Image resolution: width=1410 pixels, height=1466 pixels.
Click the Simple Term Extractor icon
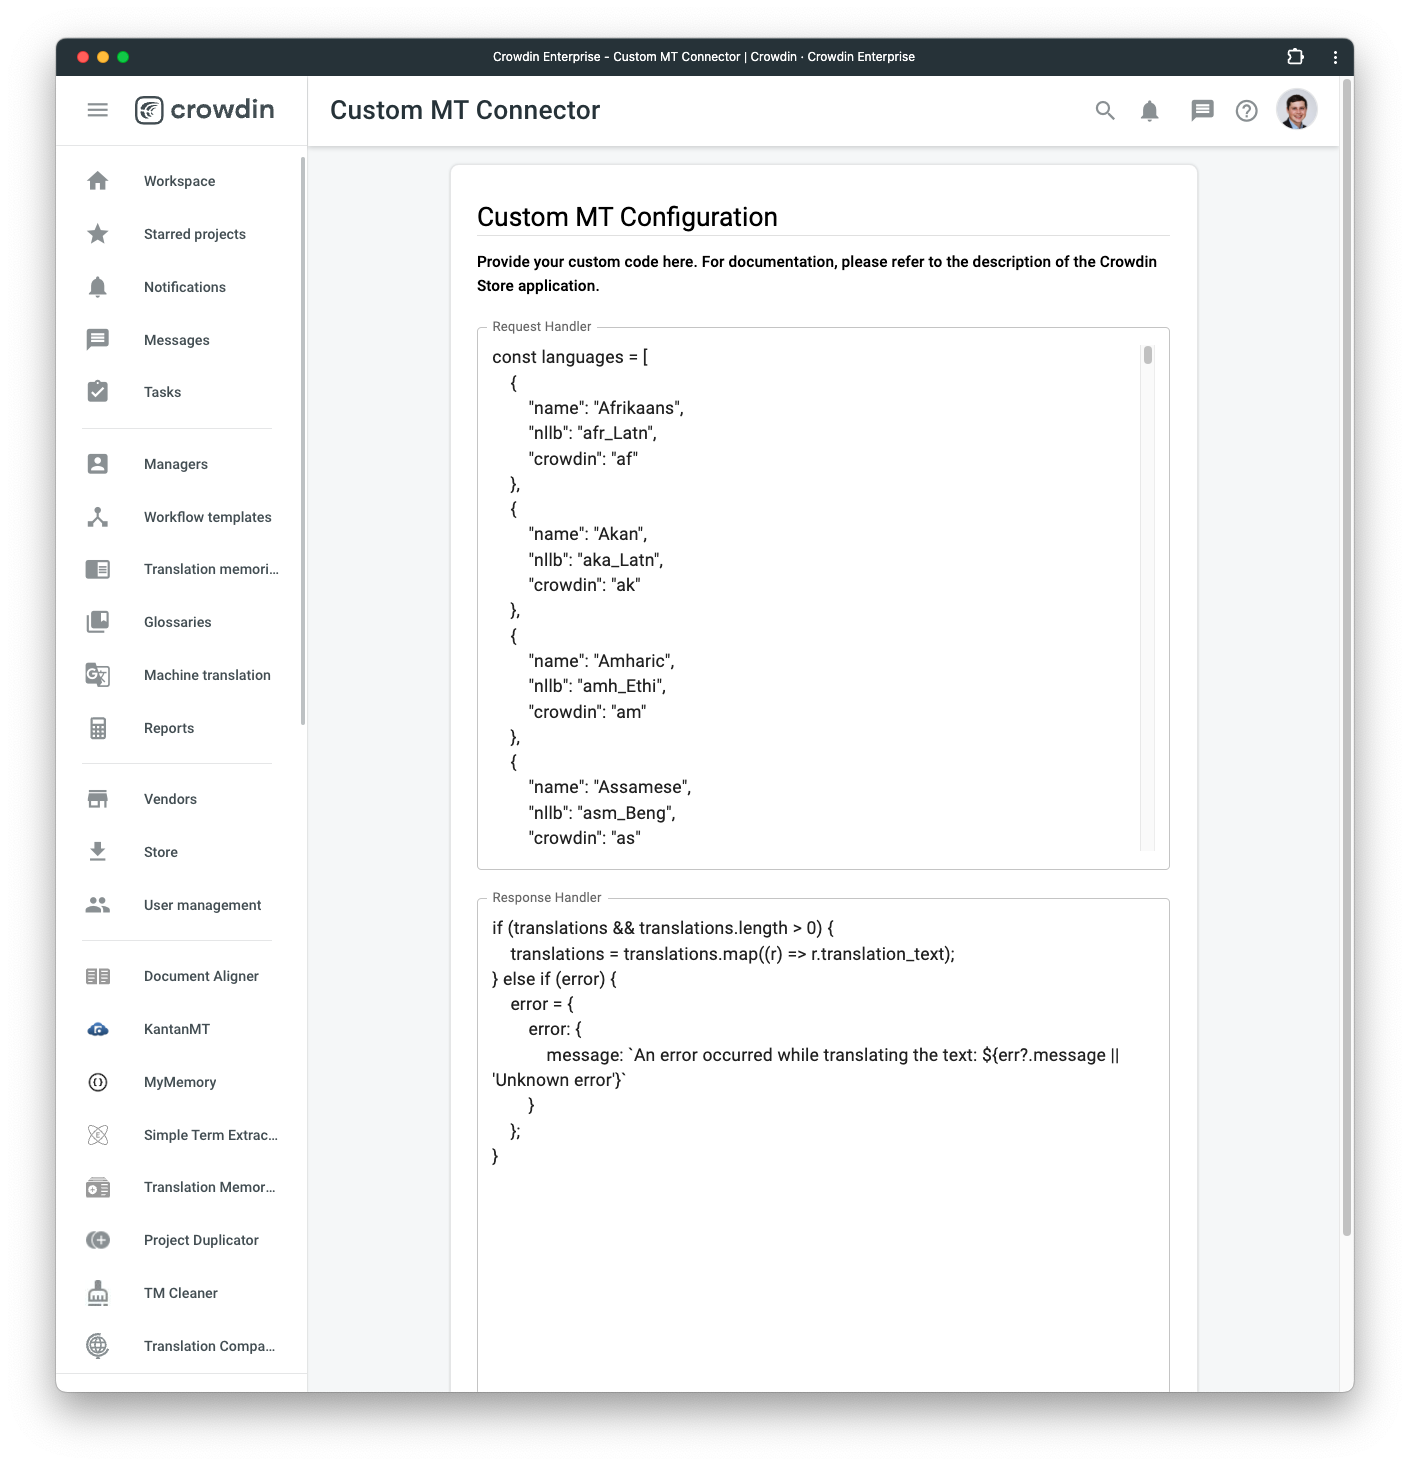(98, 1135)
